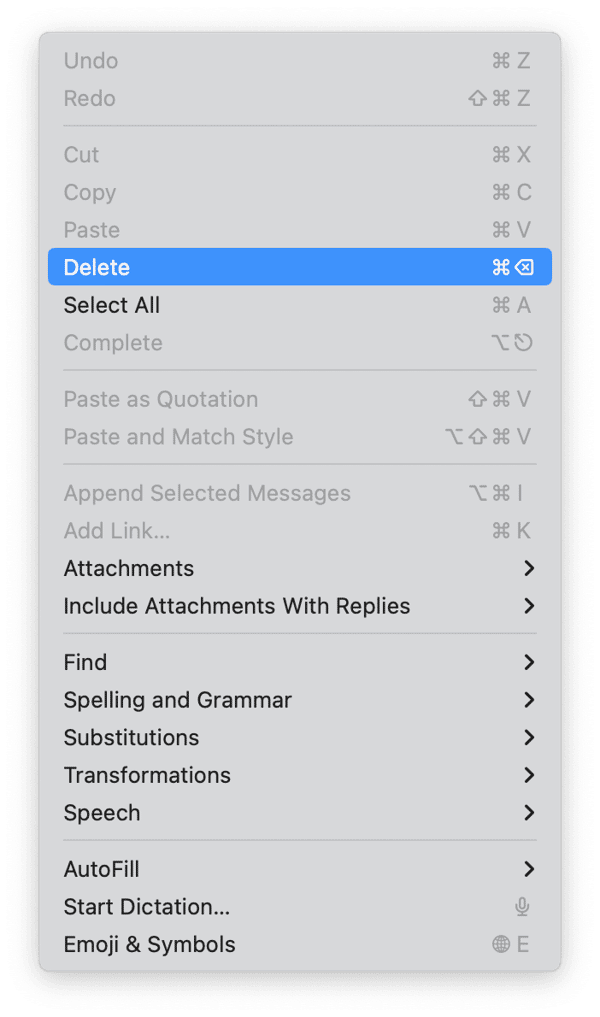600x1017 pixels.
Task: Open the AutoFill submenu
Action: [102, 869]
